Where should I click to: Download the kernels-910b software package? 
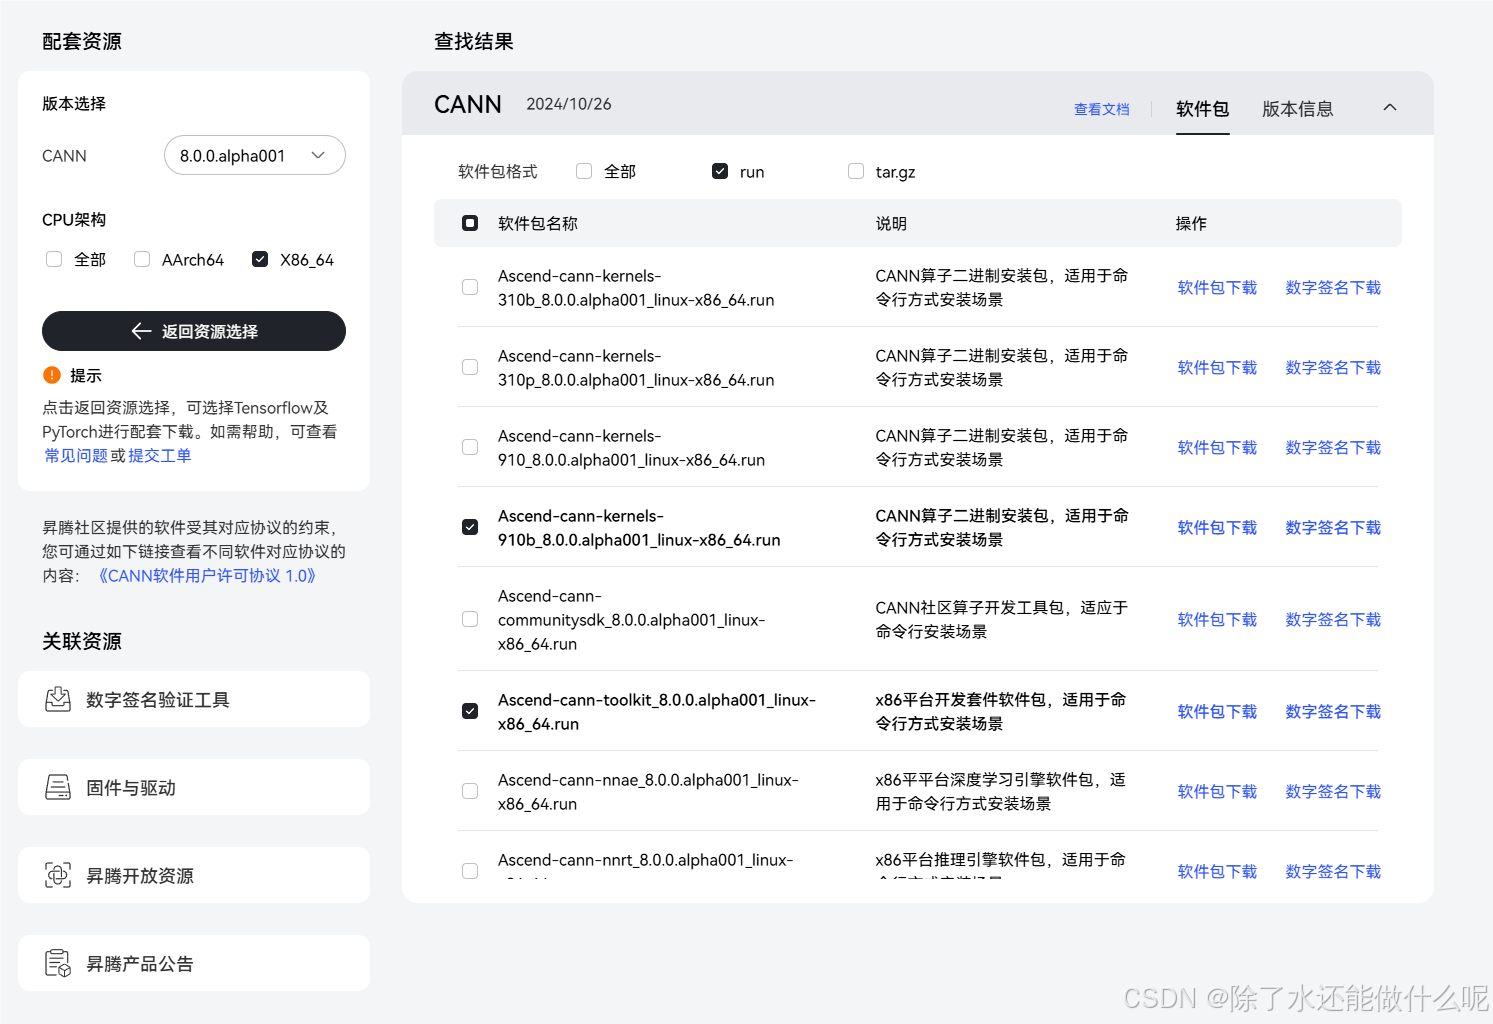(1217, 527)
